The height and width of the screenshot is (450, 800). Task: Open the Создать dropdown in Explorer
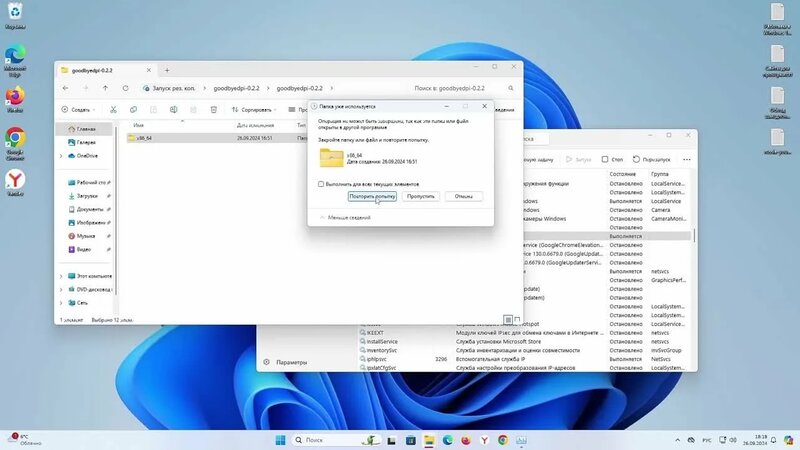click(78, 110)
